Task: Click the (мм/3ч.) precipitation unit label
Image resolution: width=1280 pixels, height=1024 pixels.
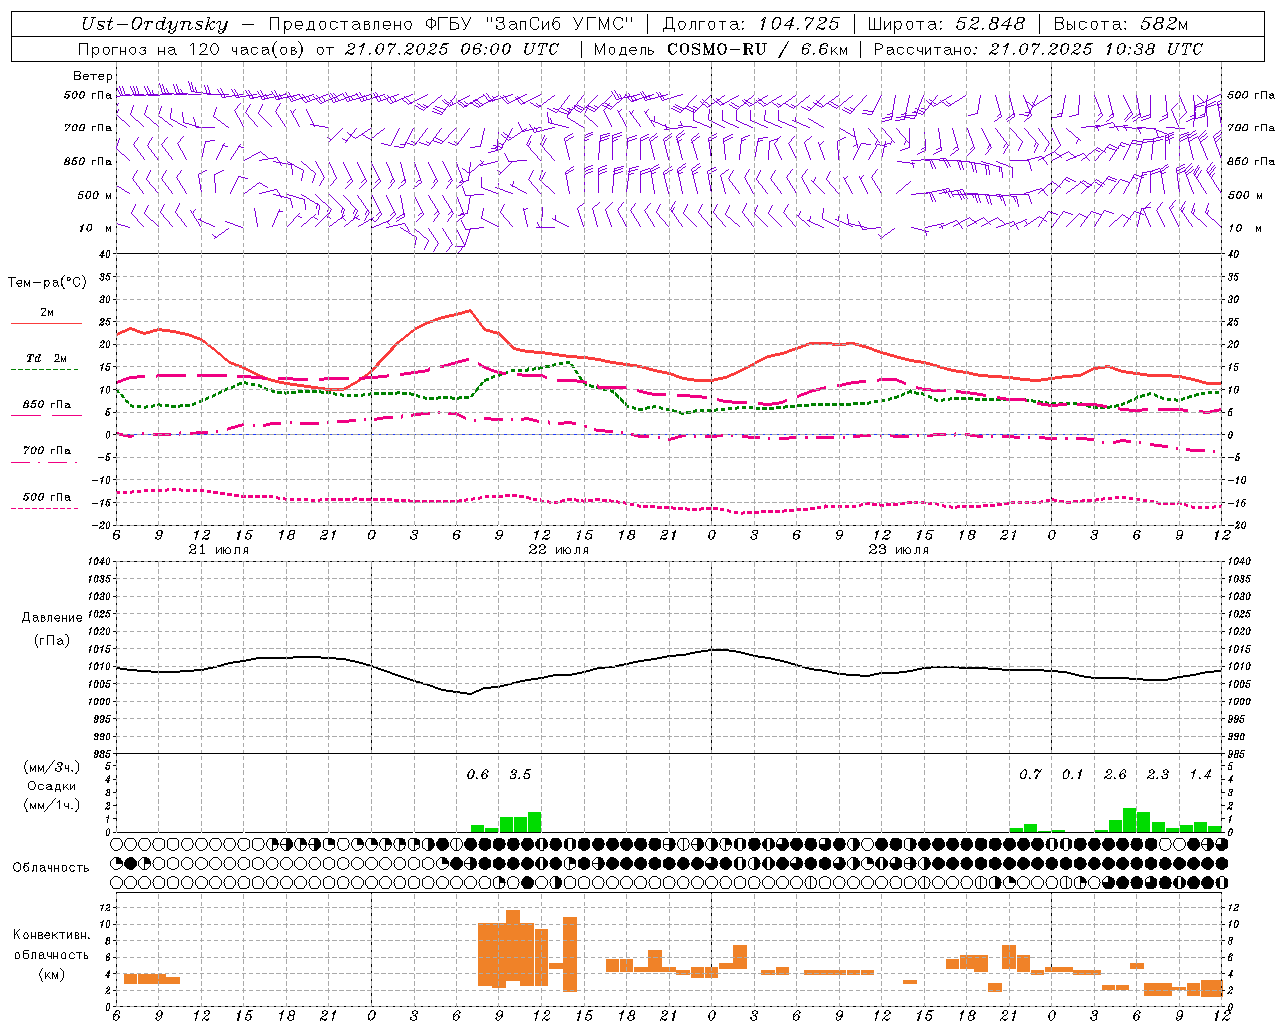Action: [52, 767]
